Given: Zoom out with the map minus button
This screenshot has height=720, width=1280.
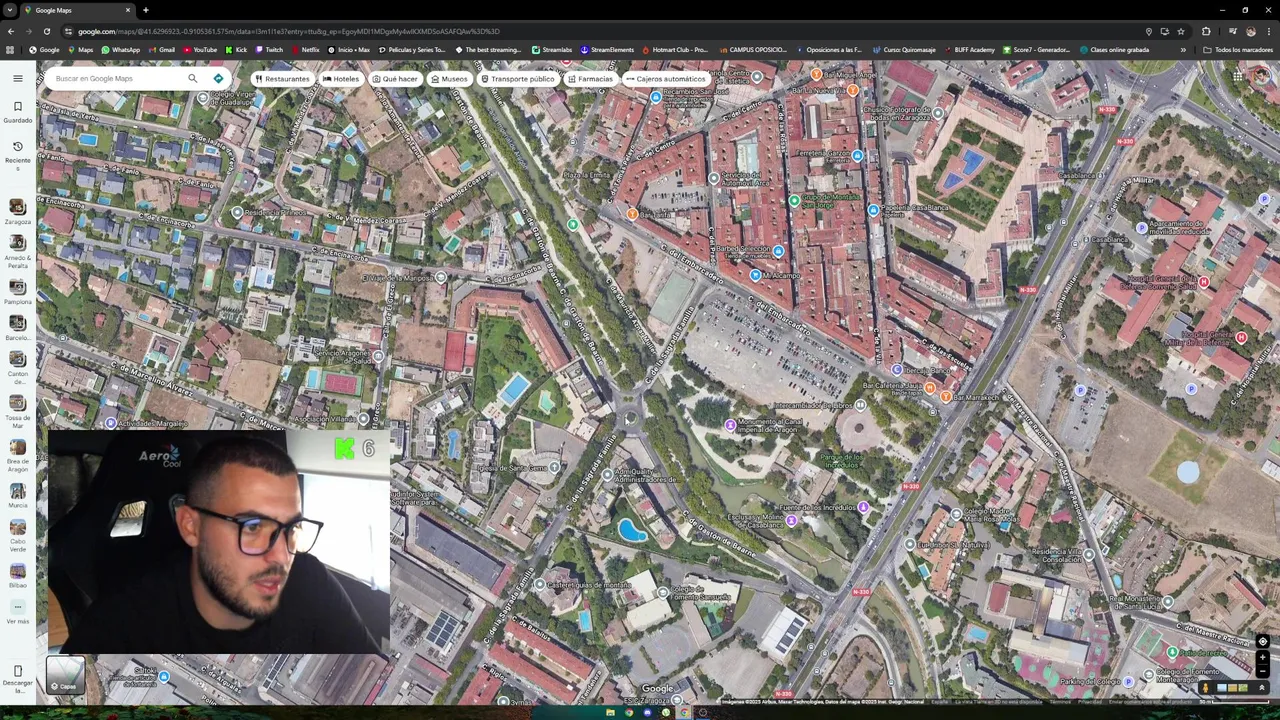Looking at the screenshot, I should tap(1262, 670).
